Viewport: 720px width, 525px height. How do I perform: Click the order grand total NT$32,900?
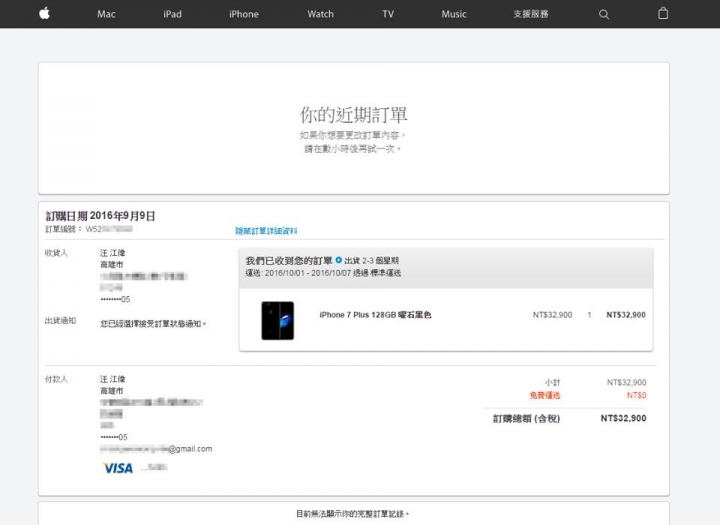click(624, 418)
